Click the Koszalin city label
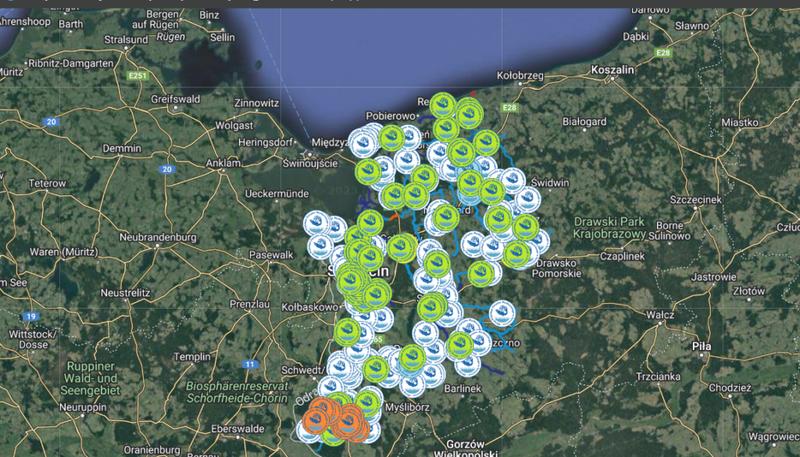Screen dimensions: 800x457 click(x=612, y=70)
